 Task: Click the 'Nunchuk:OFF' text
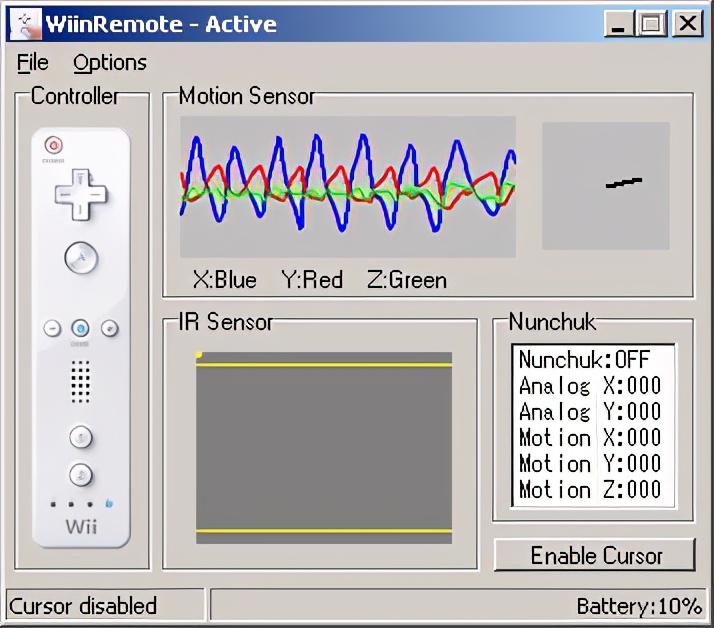click(585, 360)
